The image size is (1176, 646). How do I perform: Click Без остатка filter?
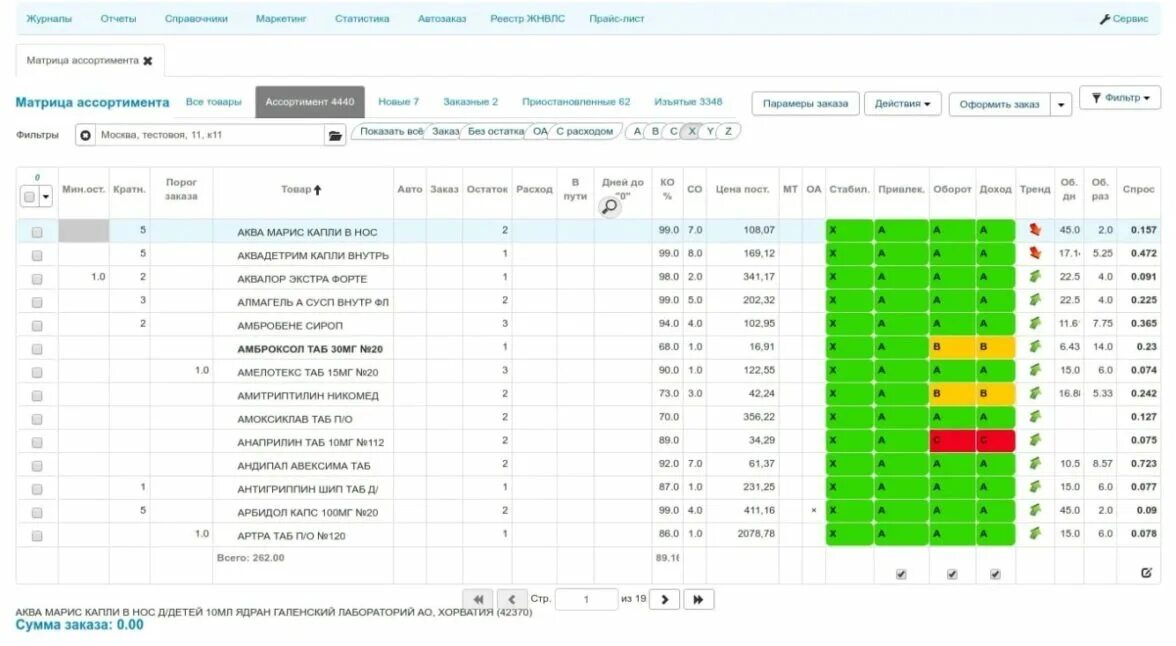(x=495, y=131)
